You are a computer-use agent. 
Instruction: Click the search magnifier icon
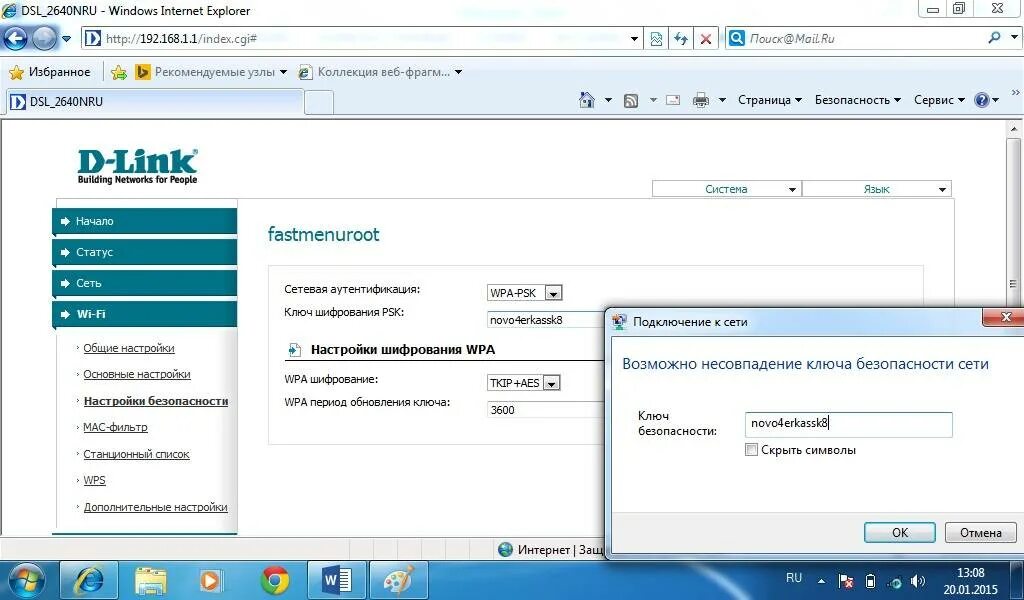994,39
